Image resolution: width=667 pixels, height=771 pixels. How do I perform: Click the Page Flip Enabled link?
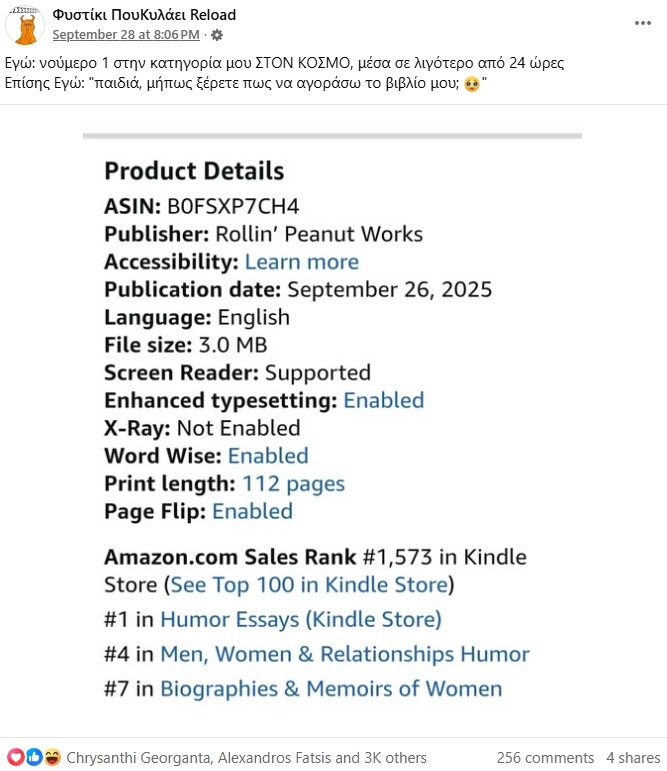pos(252,511)
